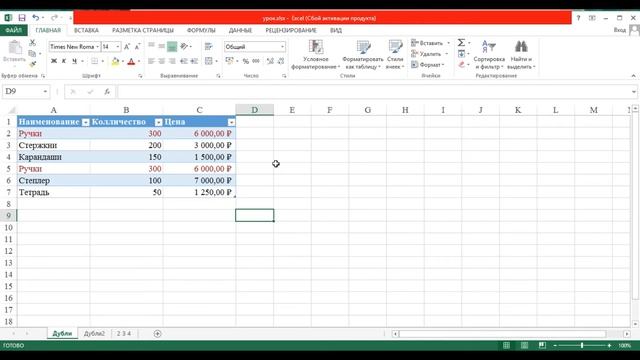Viewport: 640px width, 360px height.
Task: Open Find and Select (Найти и выделить)
Action: tap(521, 55)
